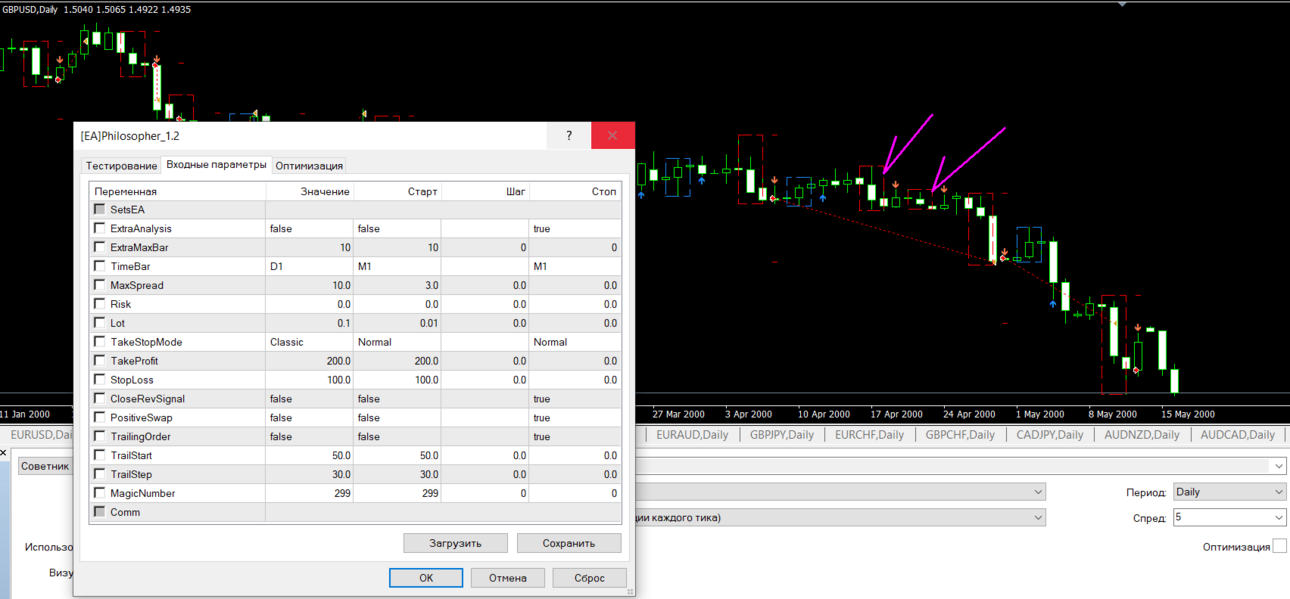Open the Оптимизация tab in the dialog
The width and height of the screenshot is (1290, 599).
309,166
